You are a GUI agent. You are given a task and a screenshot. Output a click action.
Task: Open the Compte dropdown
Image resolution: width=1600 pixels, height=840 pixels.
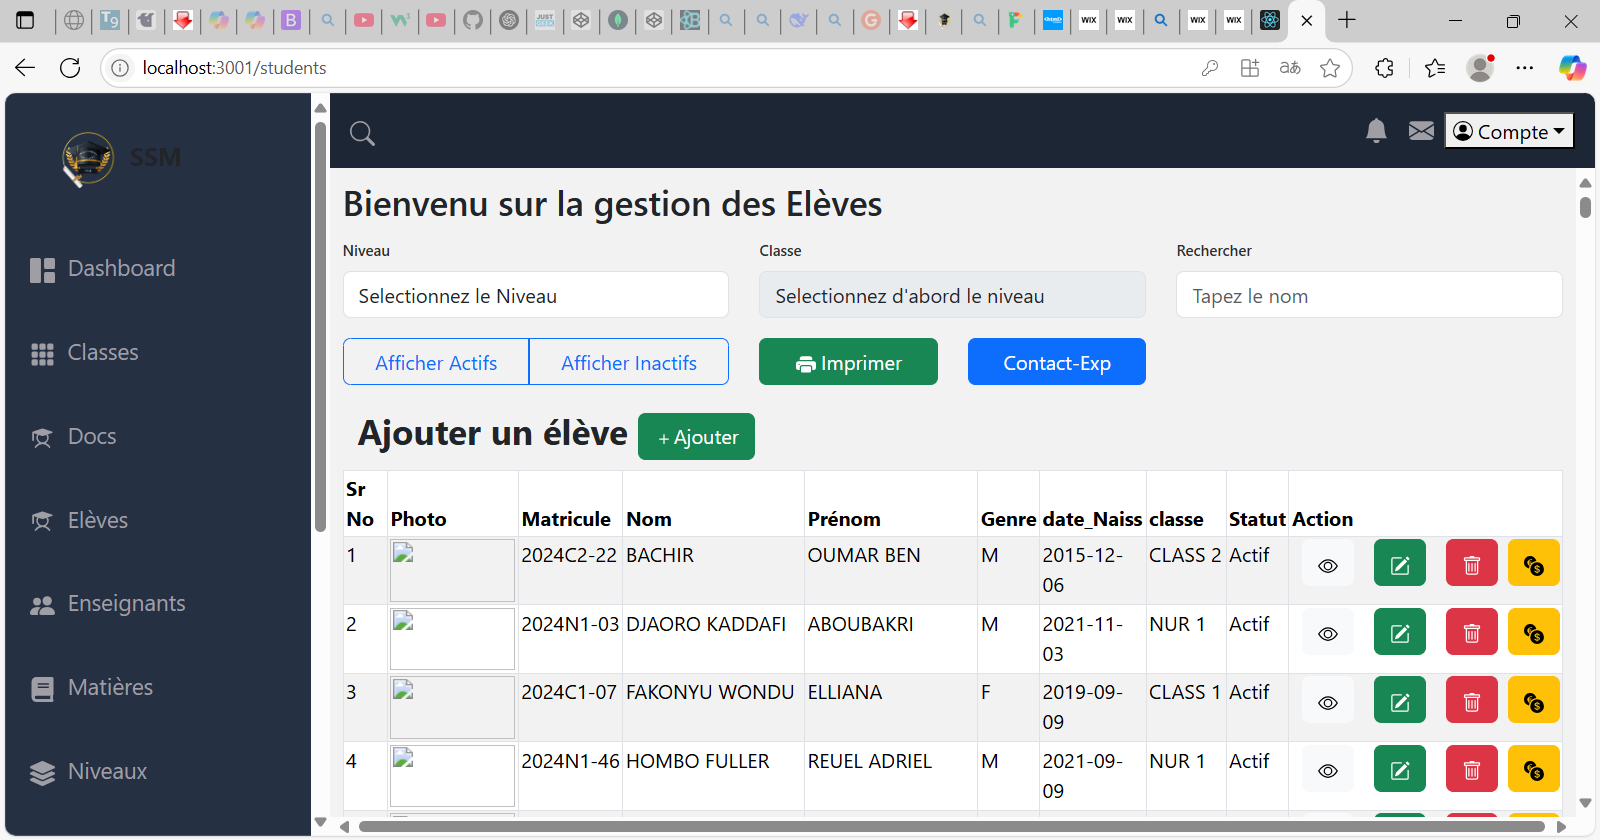(1509, 131)
